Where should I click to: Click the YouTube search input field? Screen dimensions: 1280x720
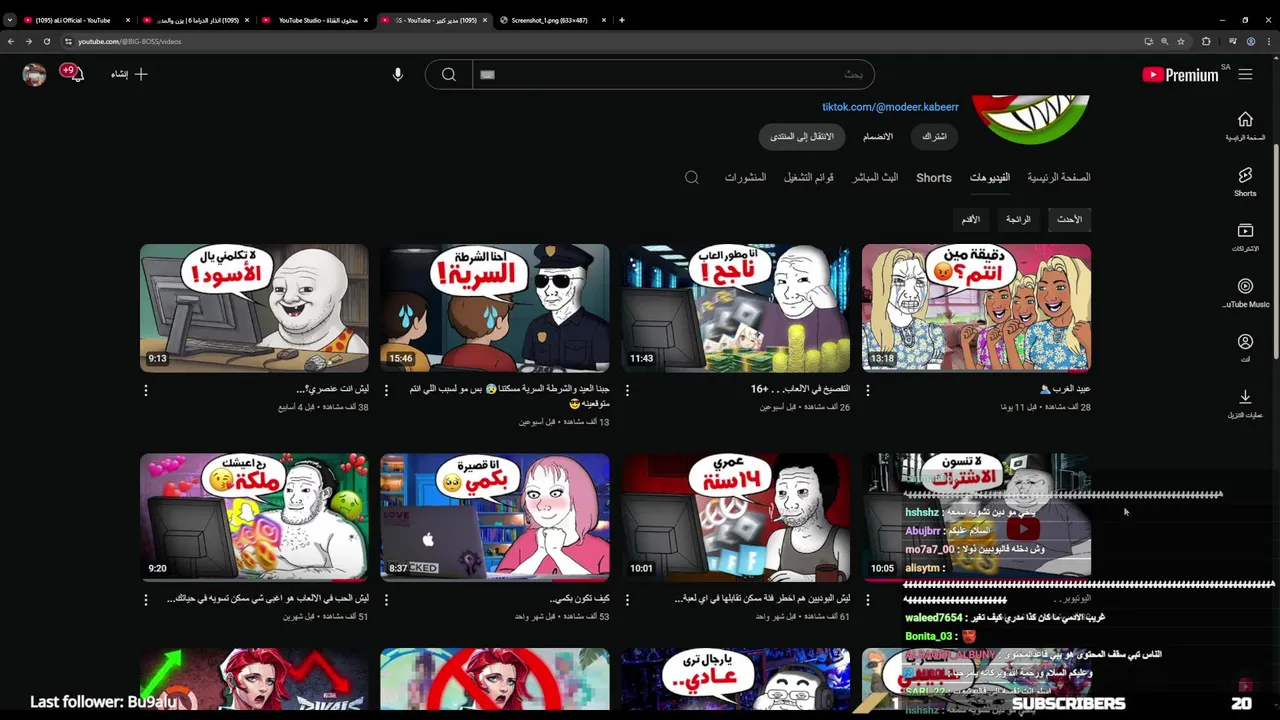(x=673, y=74)
